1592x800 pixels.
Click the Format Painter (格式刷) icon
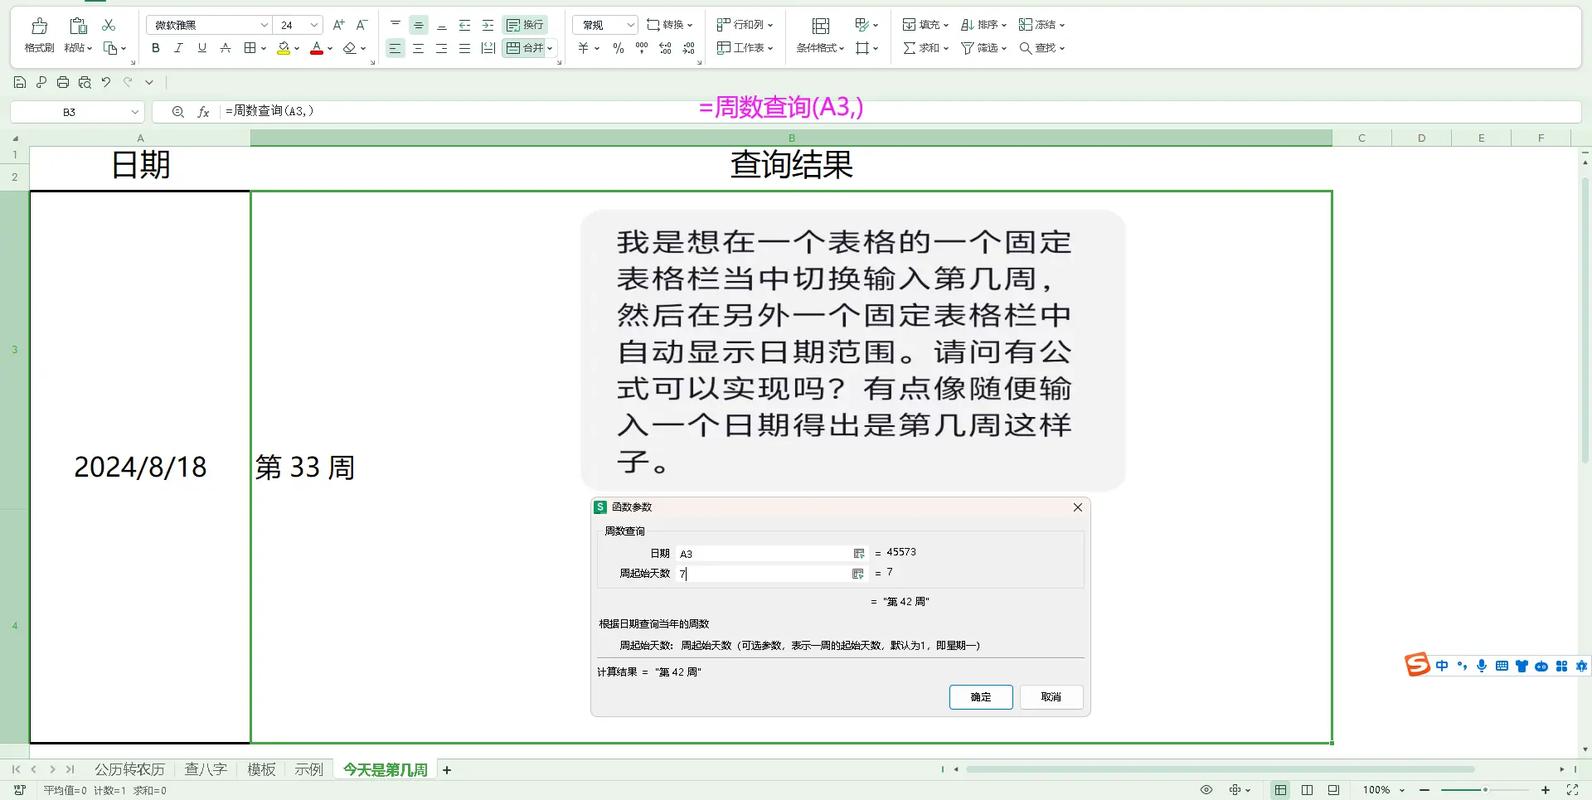[x=39, y=26]
